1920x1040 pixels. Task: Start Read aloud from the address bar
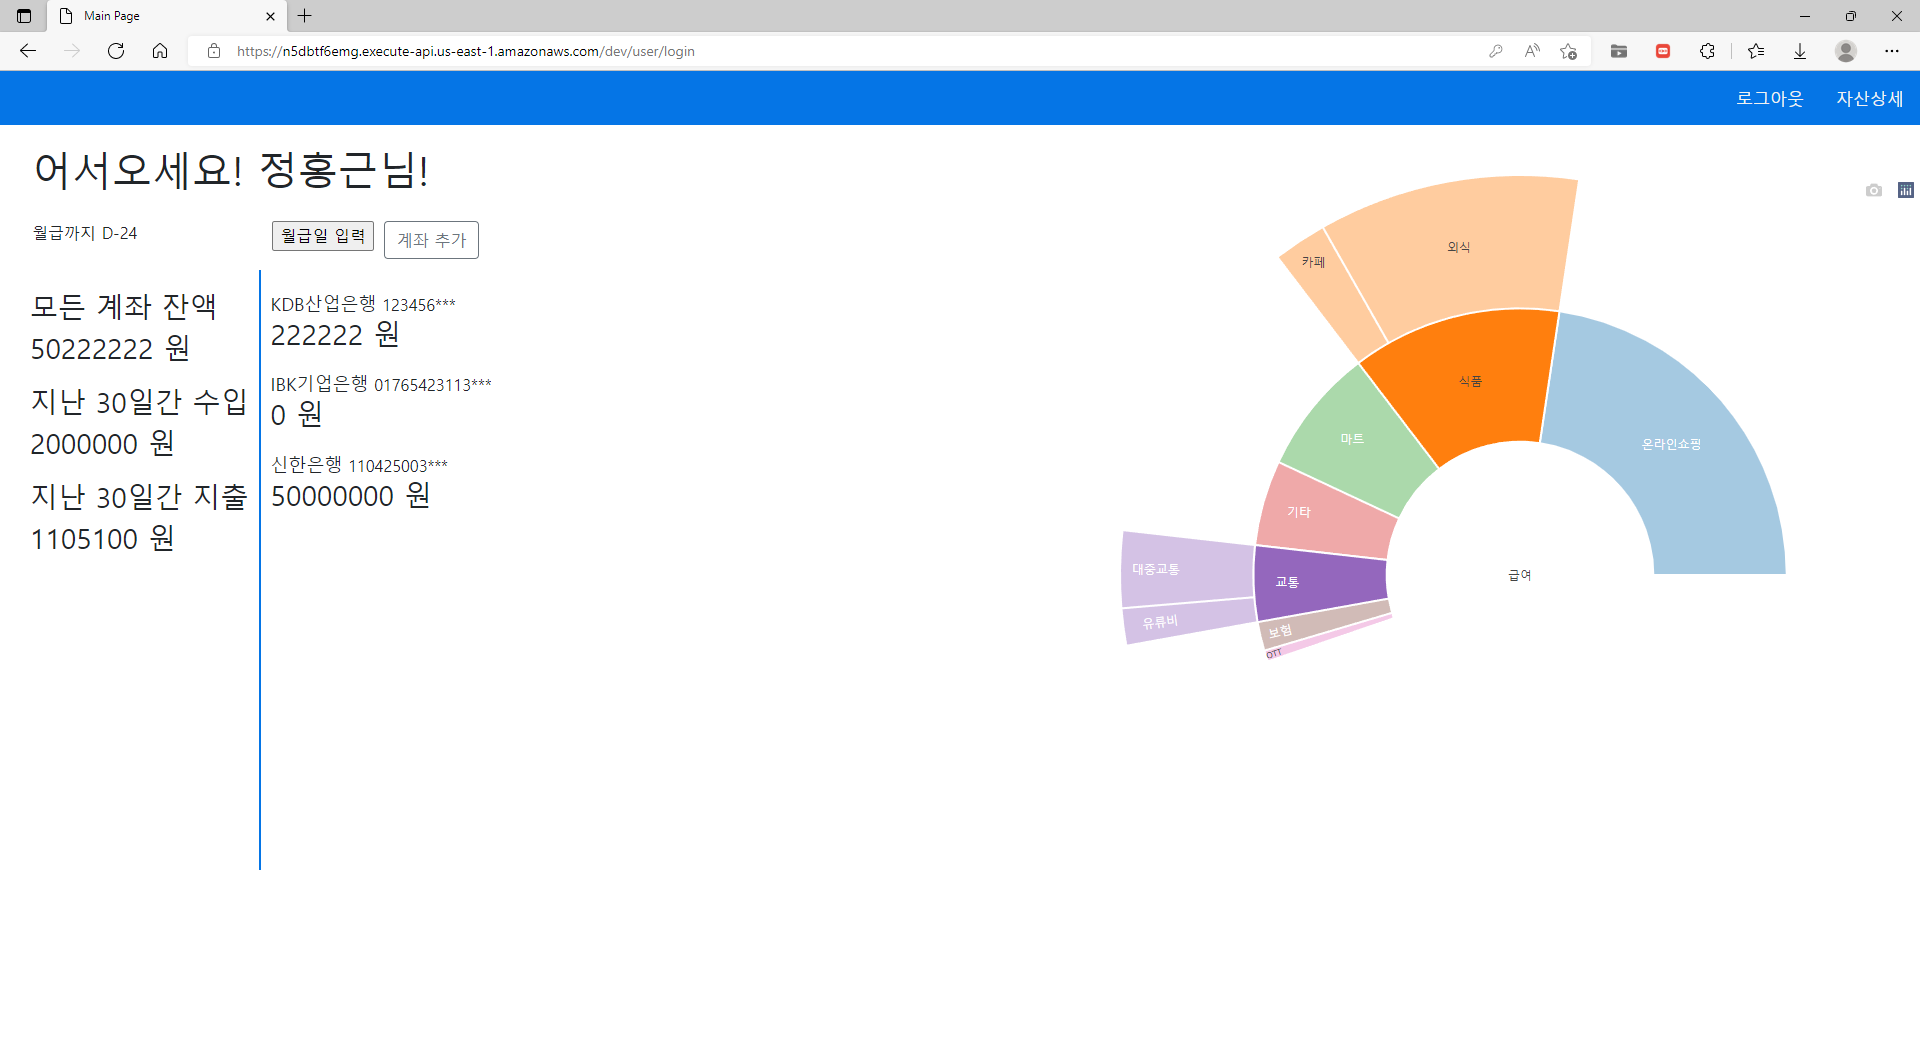tap(1532, 51)
